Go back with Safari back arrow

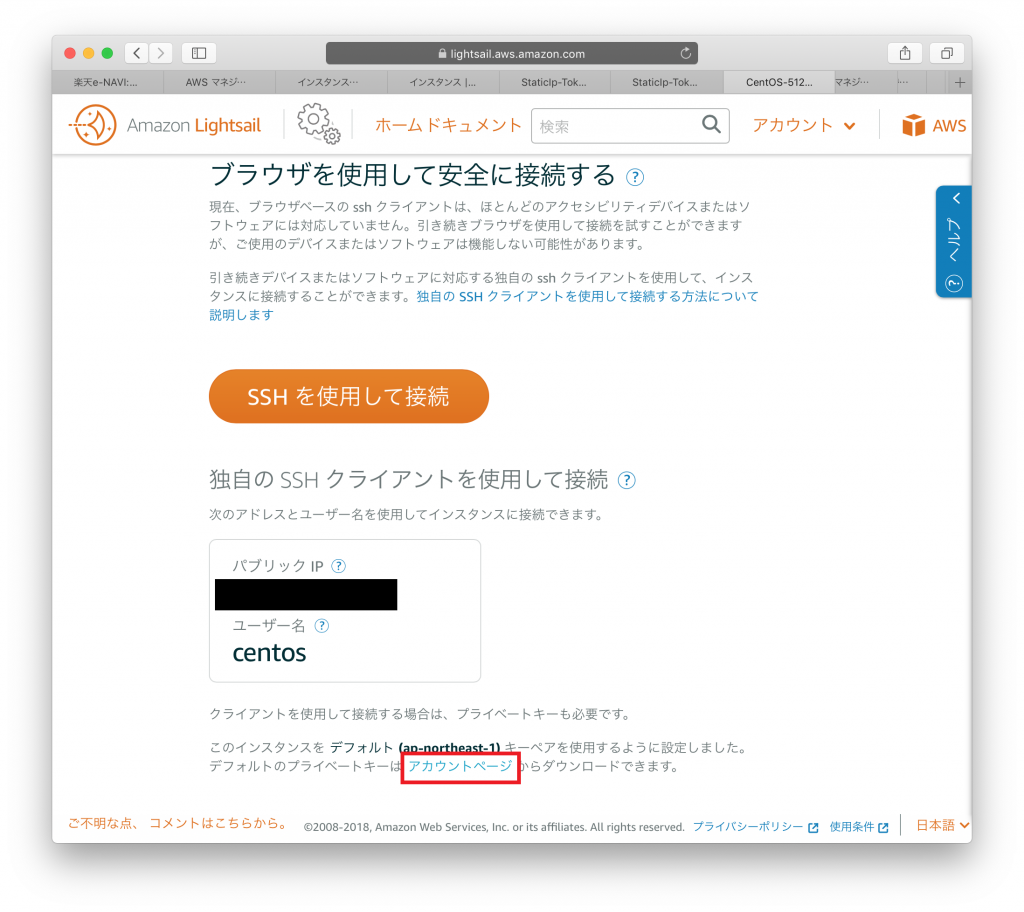(x=136, y=53)
